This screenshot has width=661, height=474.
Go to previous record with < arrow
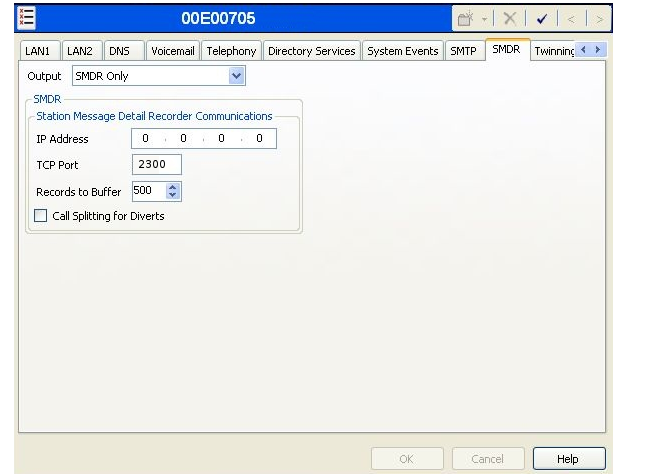click(571, 19)
